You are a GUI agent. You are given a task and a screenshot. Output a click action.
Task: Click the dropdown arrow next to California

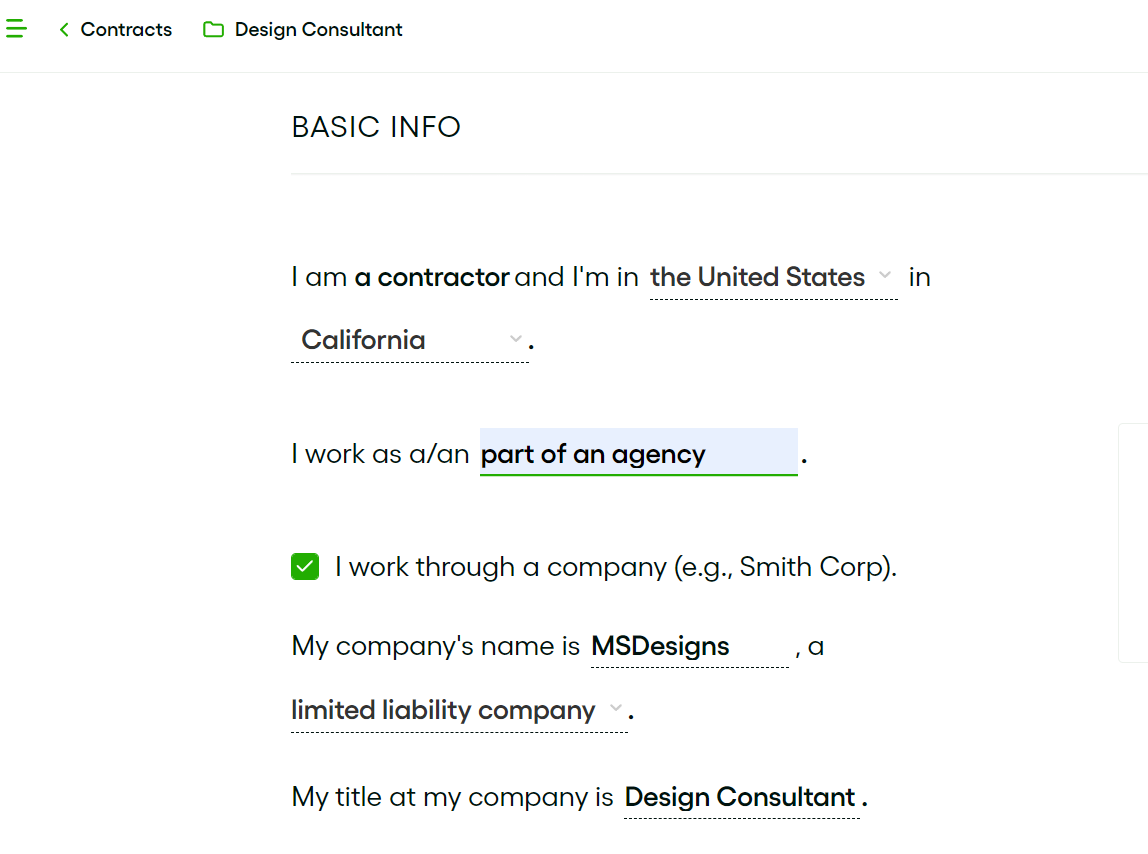click(x=514, y=339)
